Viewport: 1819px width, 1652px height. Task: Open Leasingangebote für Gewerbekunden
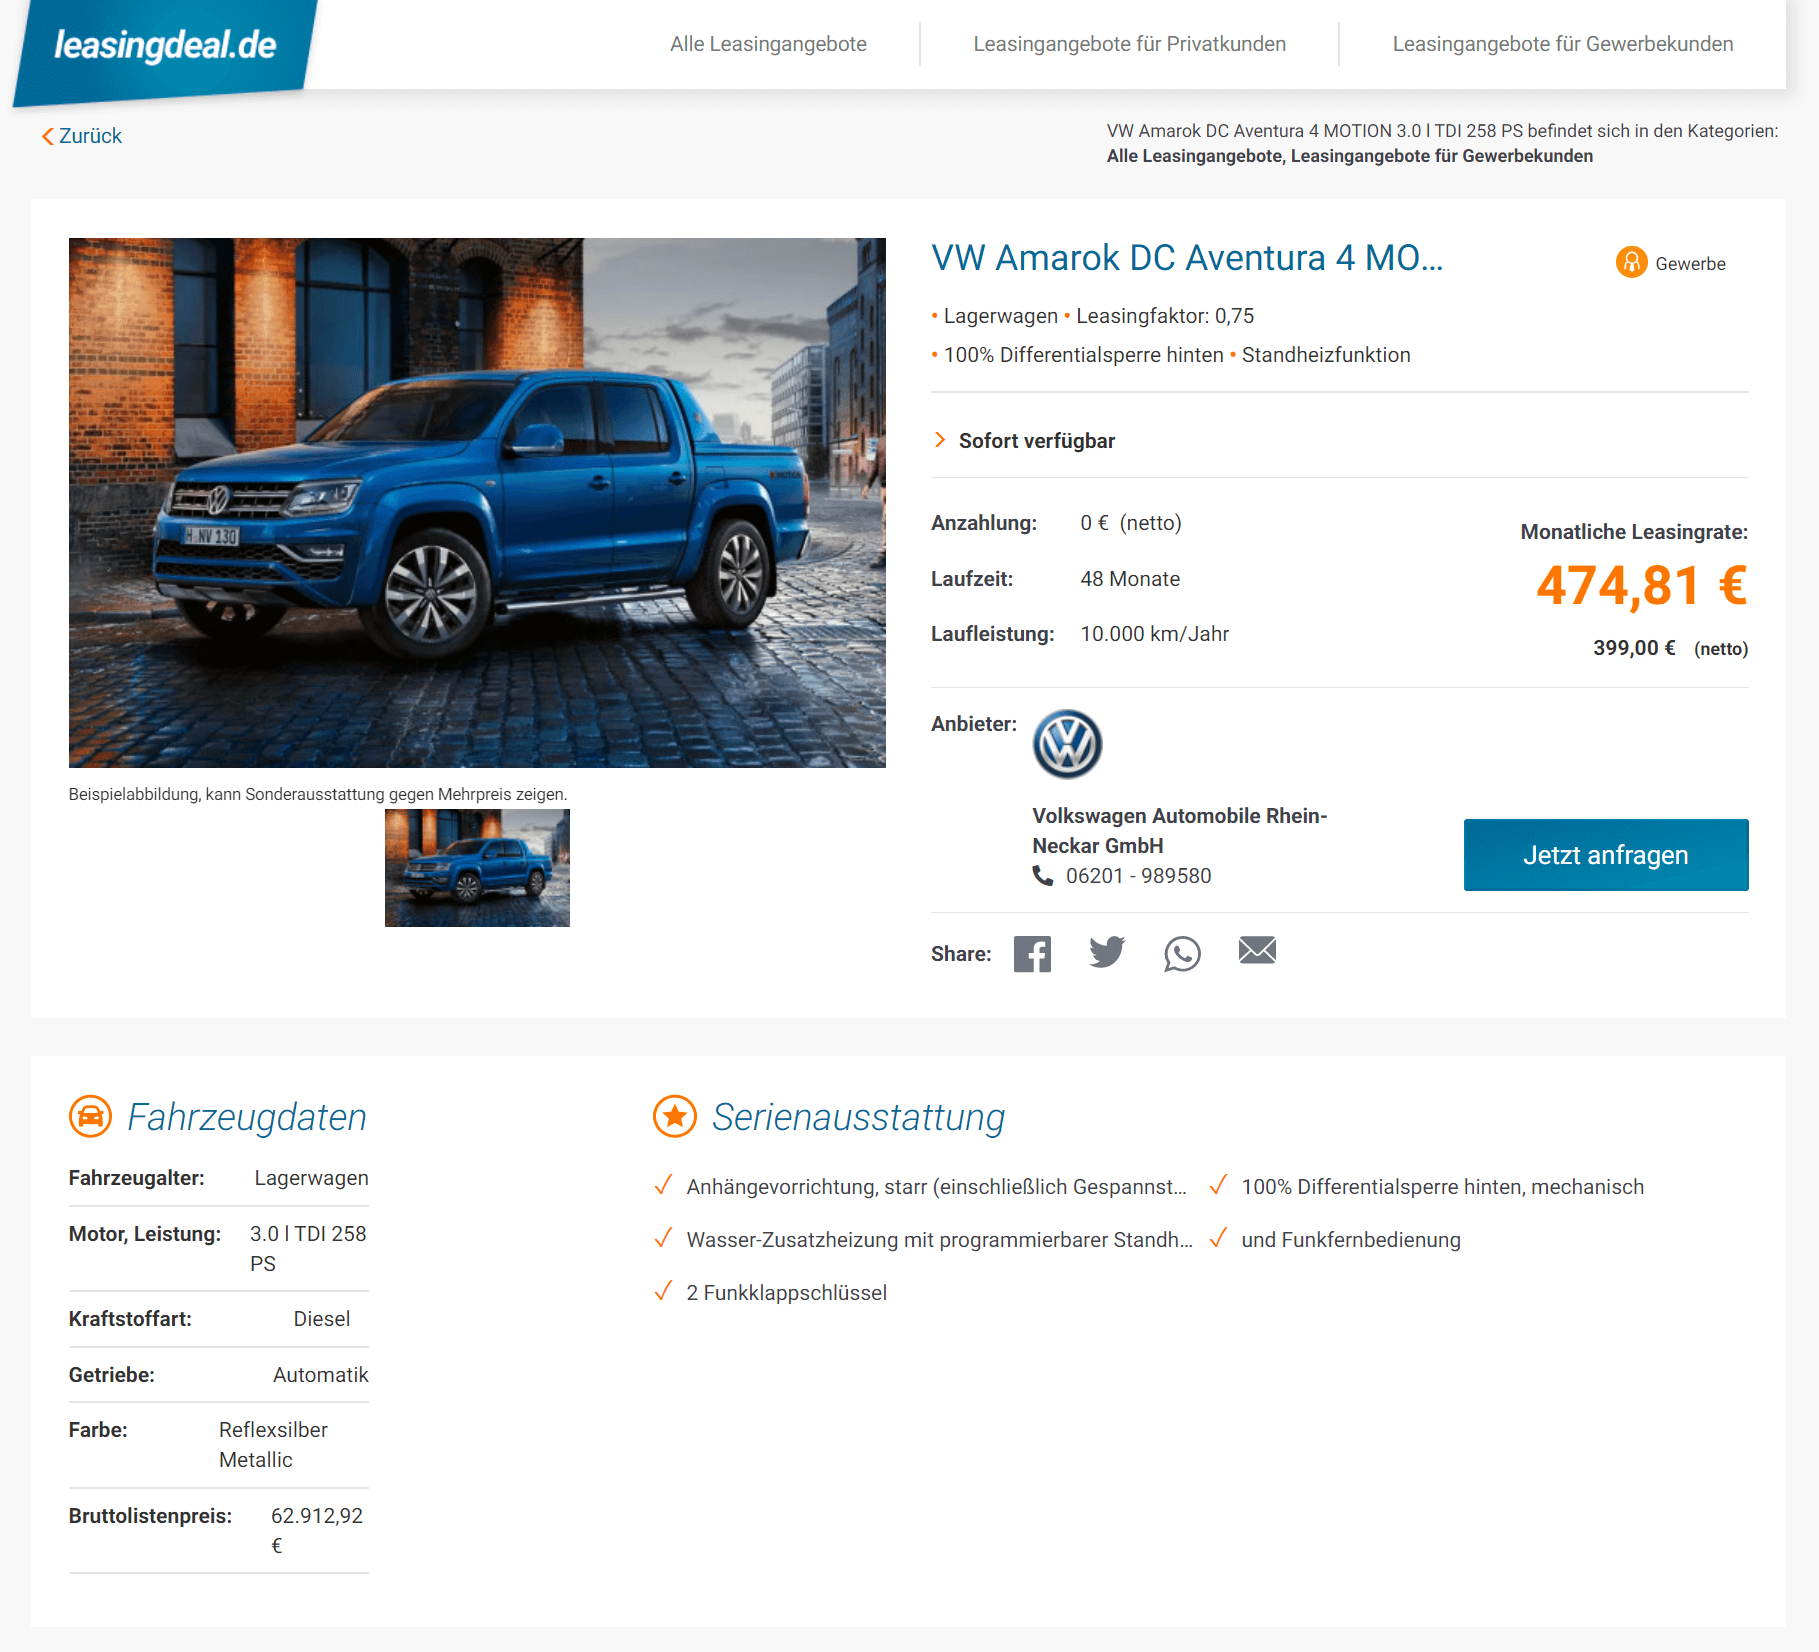(x=1562, y=44)
